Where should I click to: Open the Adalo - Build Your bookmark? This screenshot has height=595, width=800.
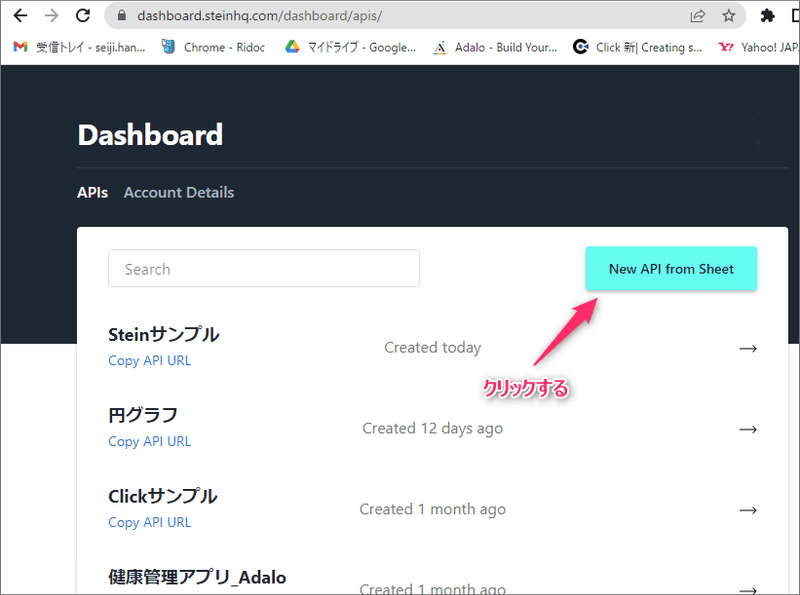(x=495, y=47)
